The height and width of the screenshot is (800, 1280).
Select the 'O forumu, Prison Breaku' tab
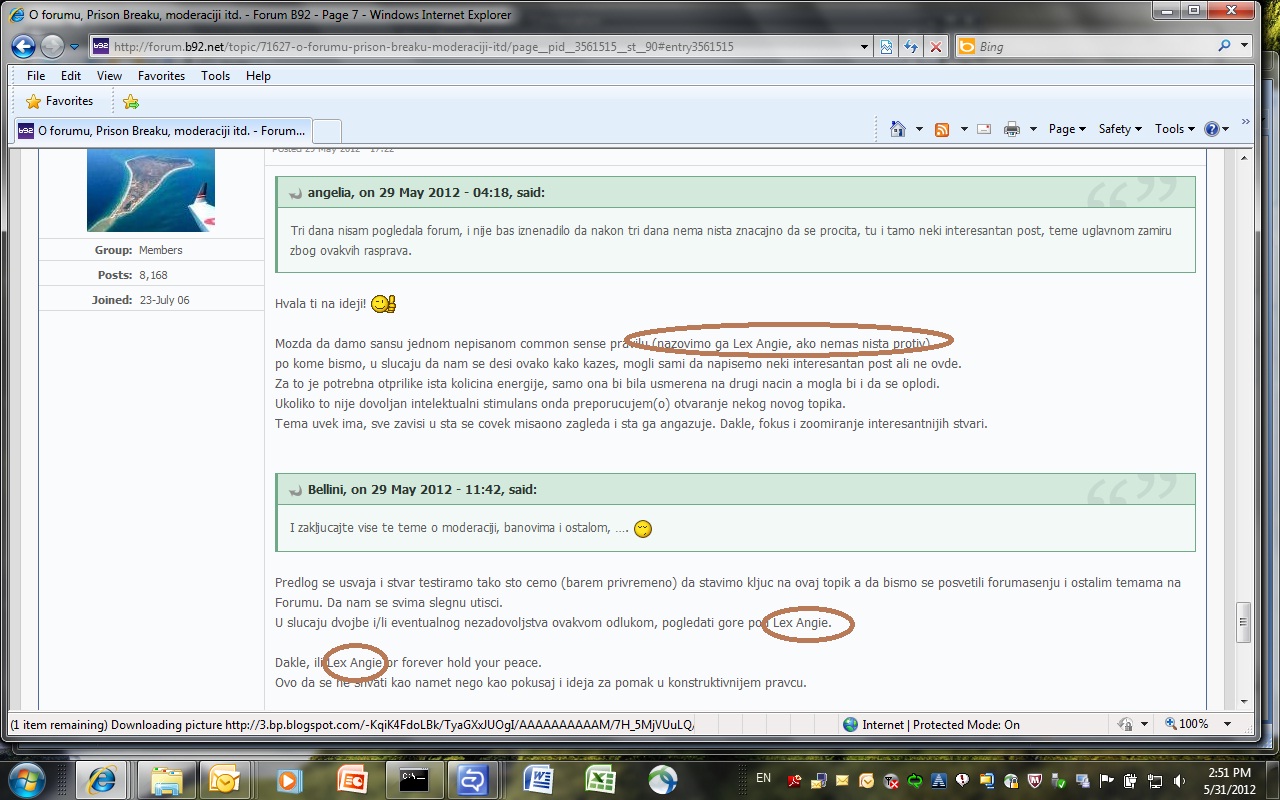point(162,131)
